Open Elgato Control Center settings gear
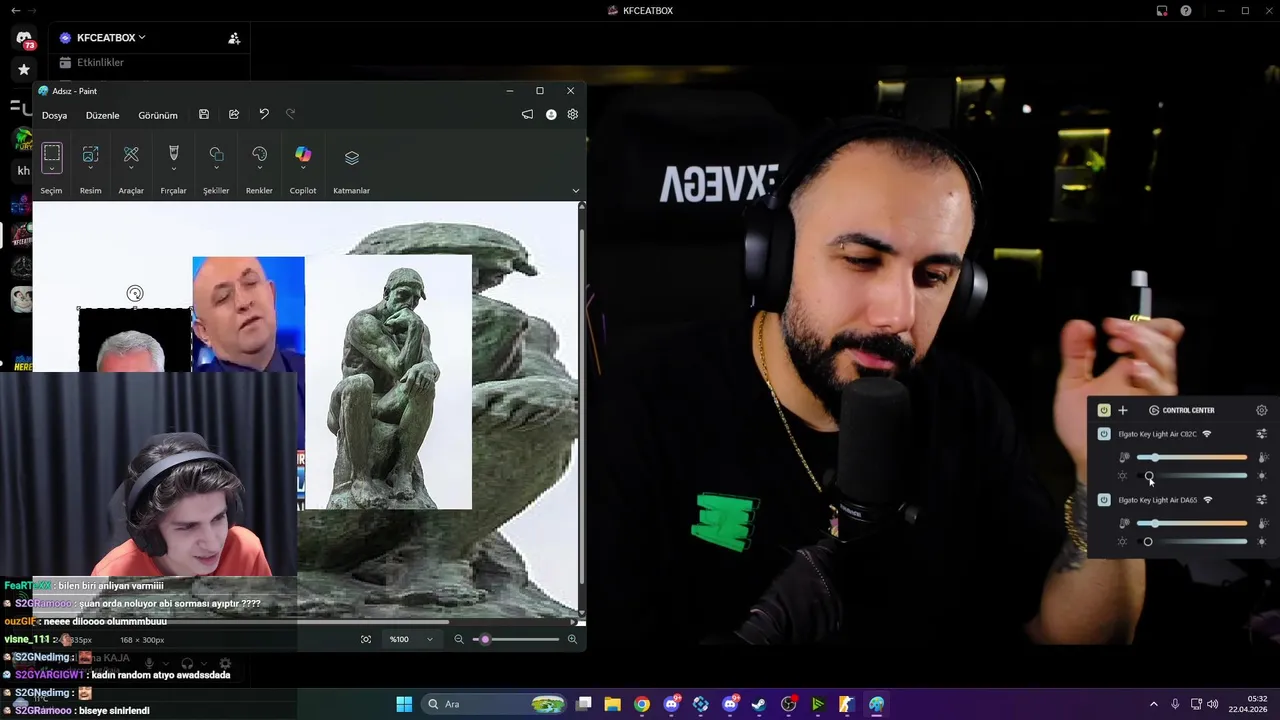 (x=1262, y=410)
